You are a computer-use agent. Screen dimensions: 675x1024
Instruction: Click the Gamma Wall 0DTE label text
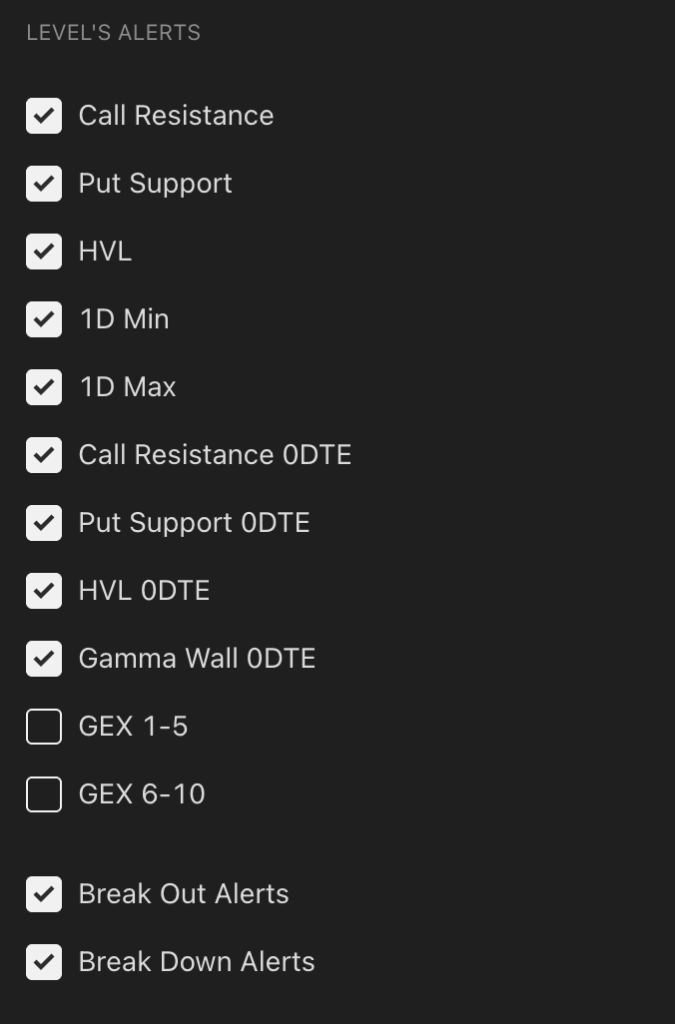196,658
